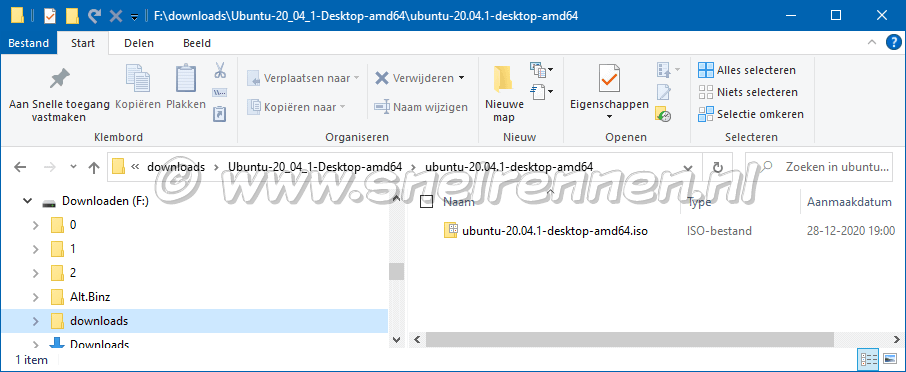
Task: Click the redo arrow in title bar
Action: (x=94, y=16)
